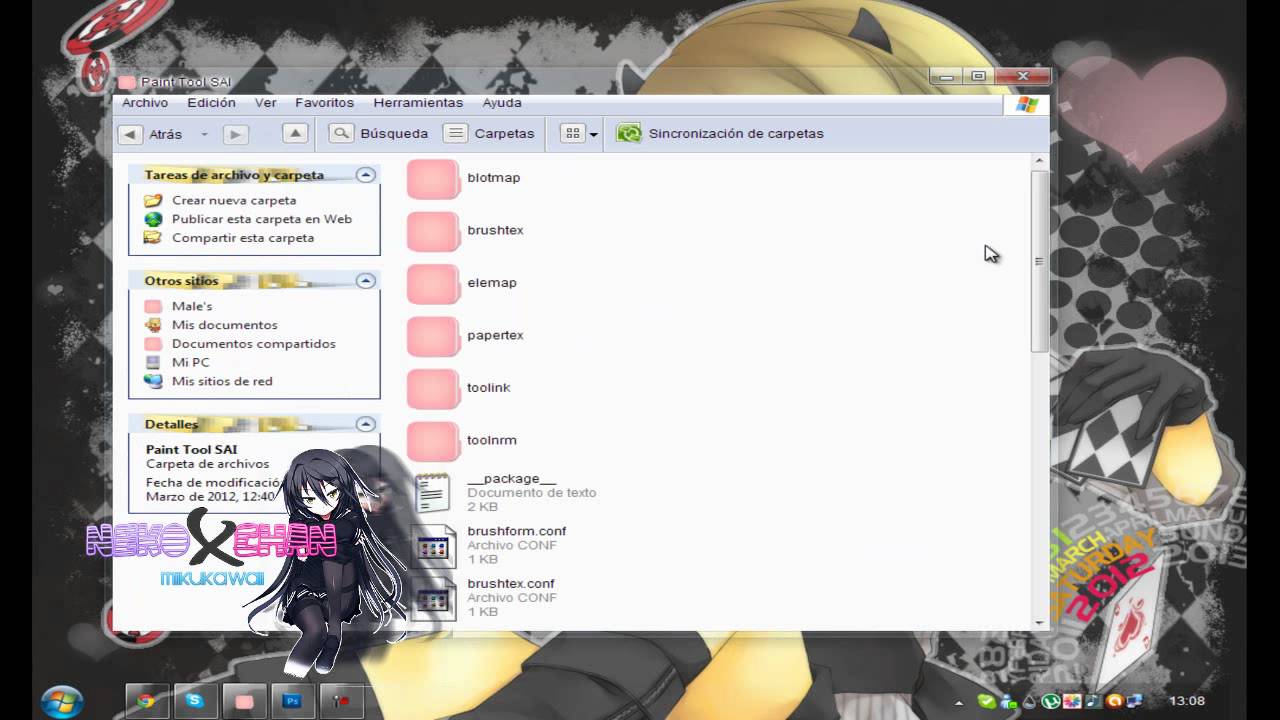Go forward with the forward arrow
This screenshot has width=1280, height=720.
tap(235, 134)
